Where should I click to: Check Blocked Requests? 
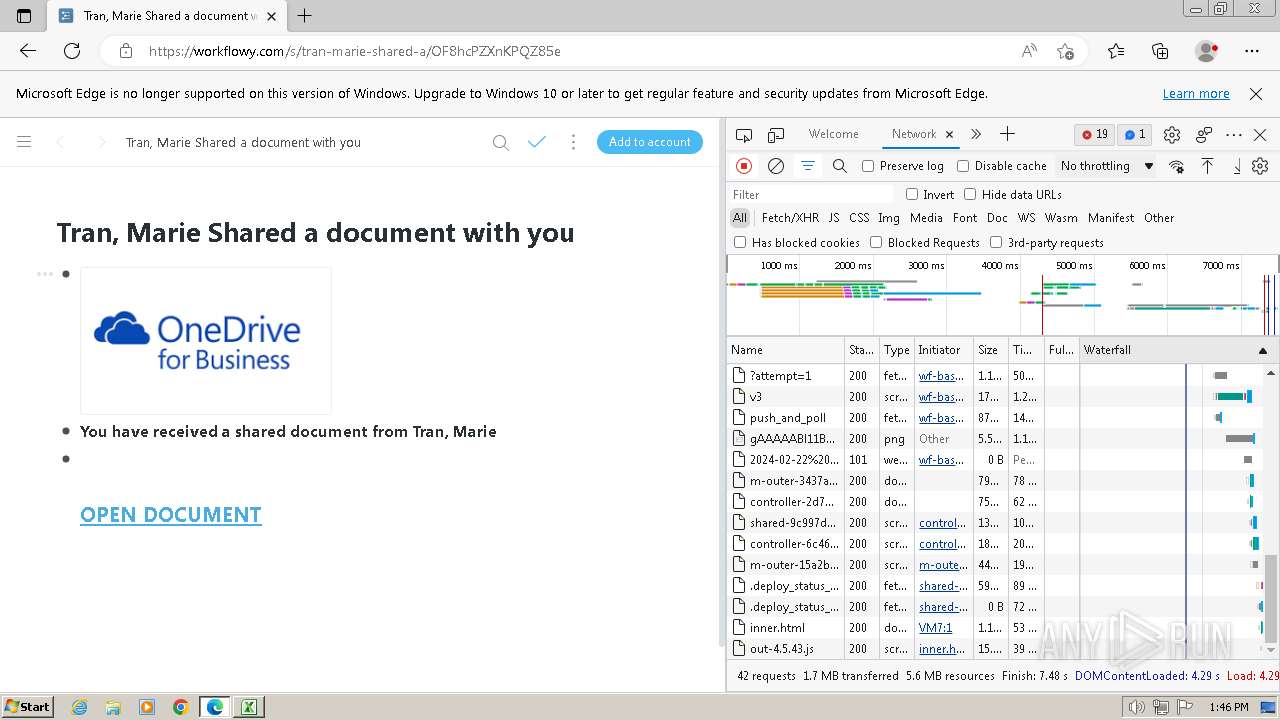tap(876, 242)
